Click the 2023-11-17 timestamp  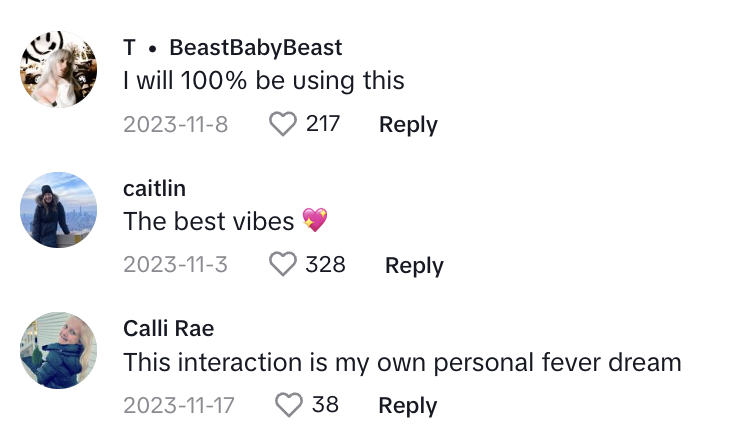point(181,405)
